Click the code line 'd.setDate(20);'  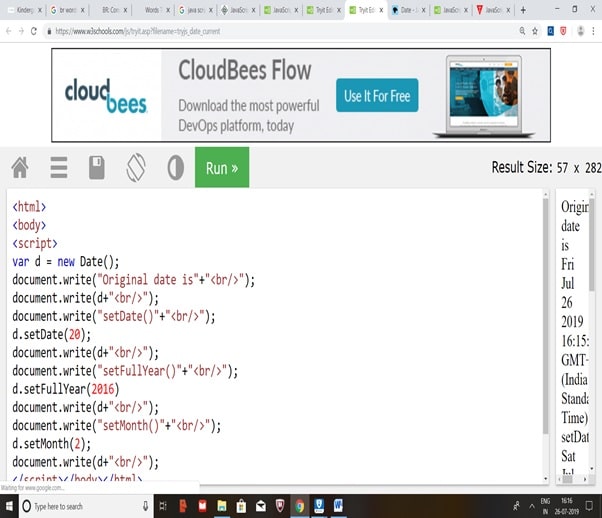click(x=51, y=334)
